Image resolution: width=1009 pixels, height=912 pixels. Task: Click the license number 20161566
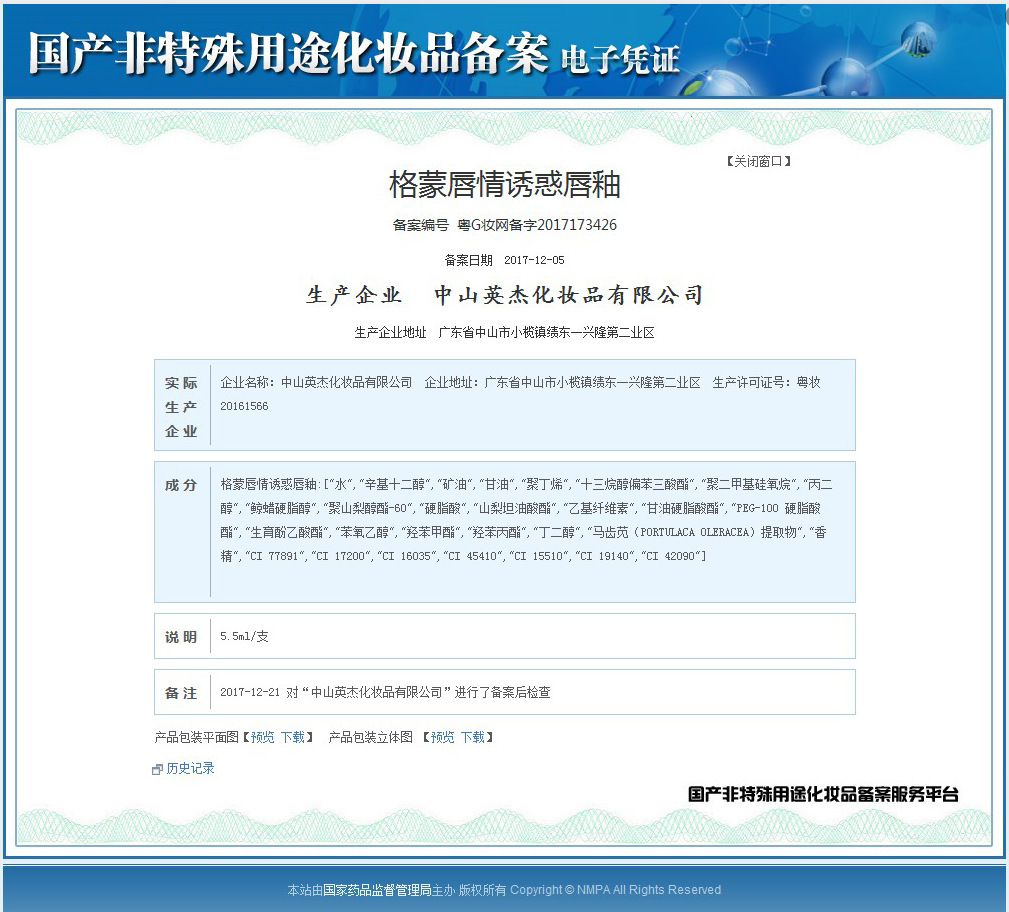(244, 406)
